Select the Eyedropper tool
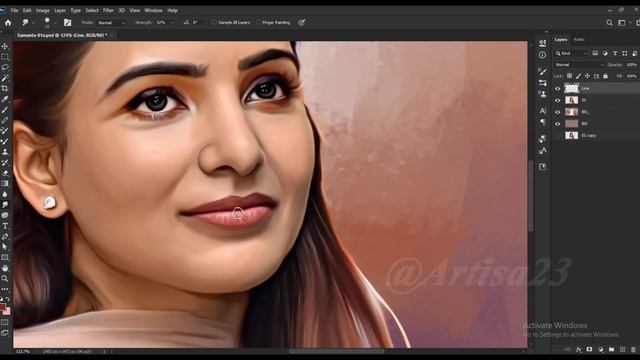The image size is (640, 360). tap(5, 99)
